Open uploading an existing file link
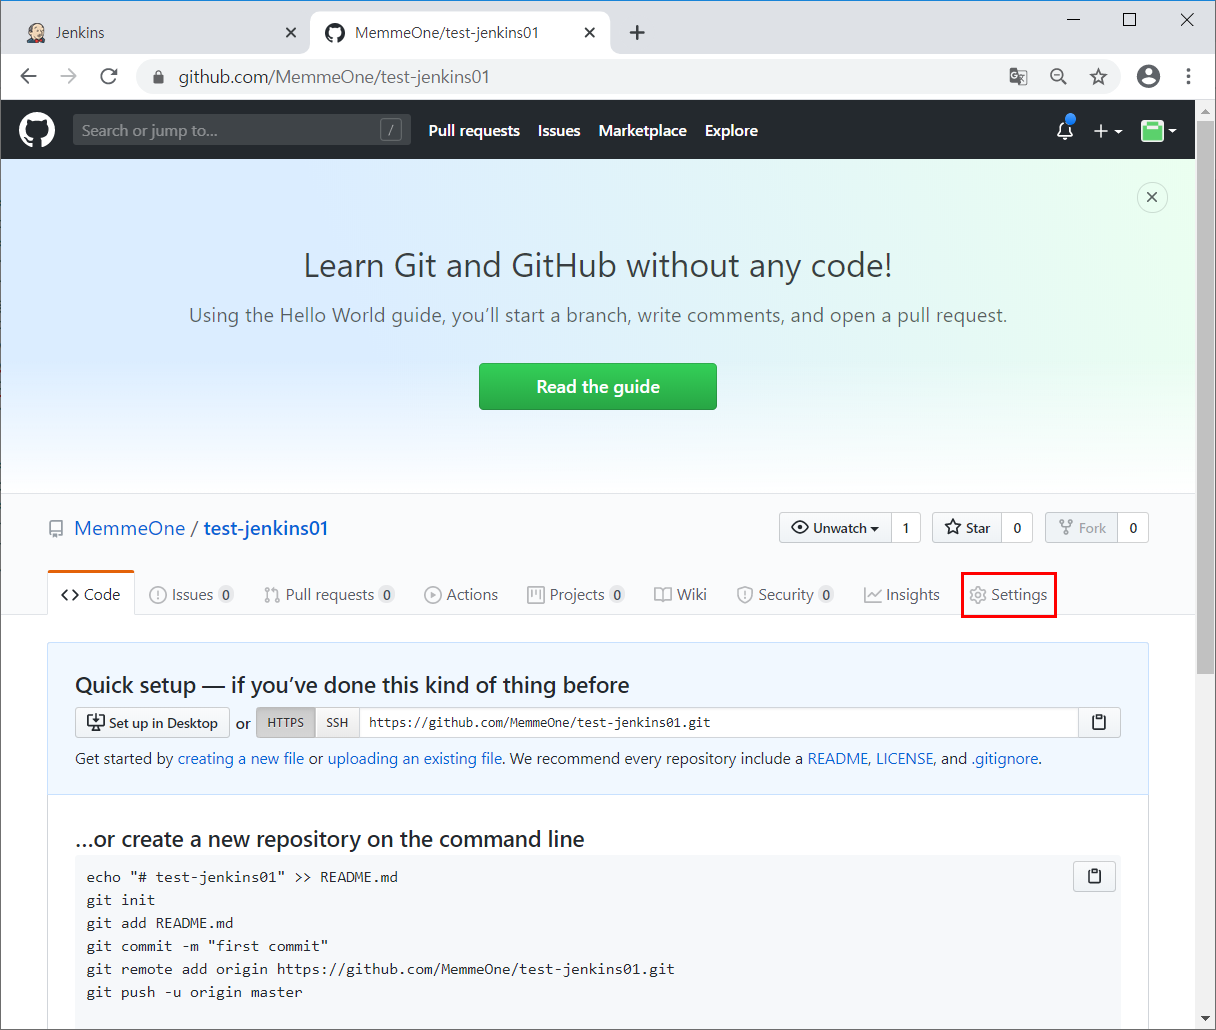1216x1030 pixels. [x=415, y=759]
